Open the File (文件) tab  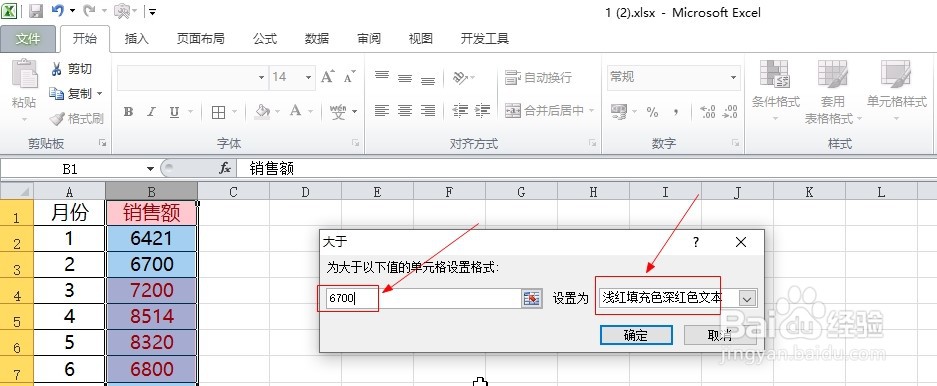pyautogui.click(x=28, y=39)
